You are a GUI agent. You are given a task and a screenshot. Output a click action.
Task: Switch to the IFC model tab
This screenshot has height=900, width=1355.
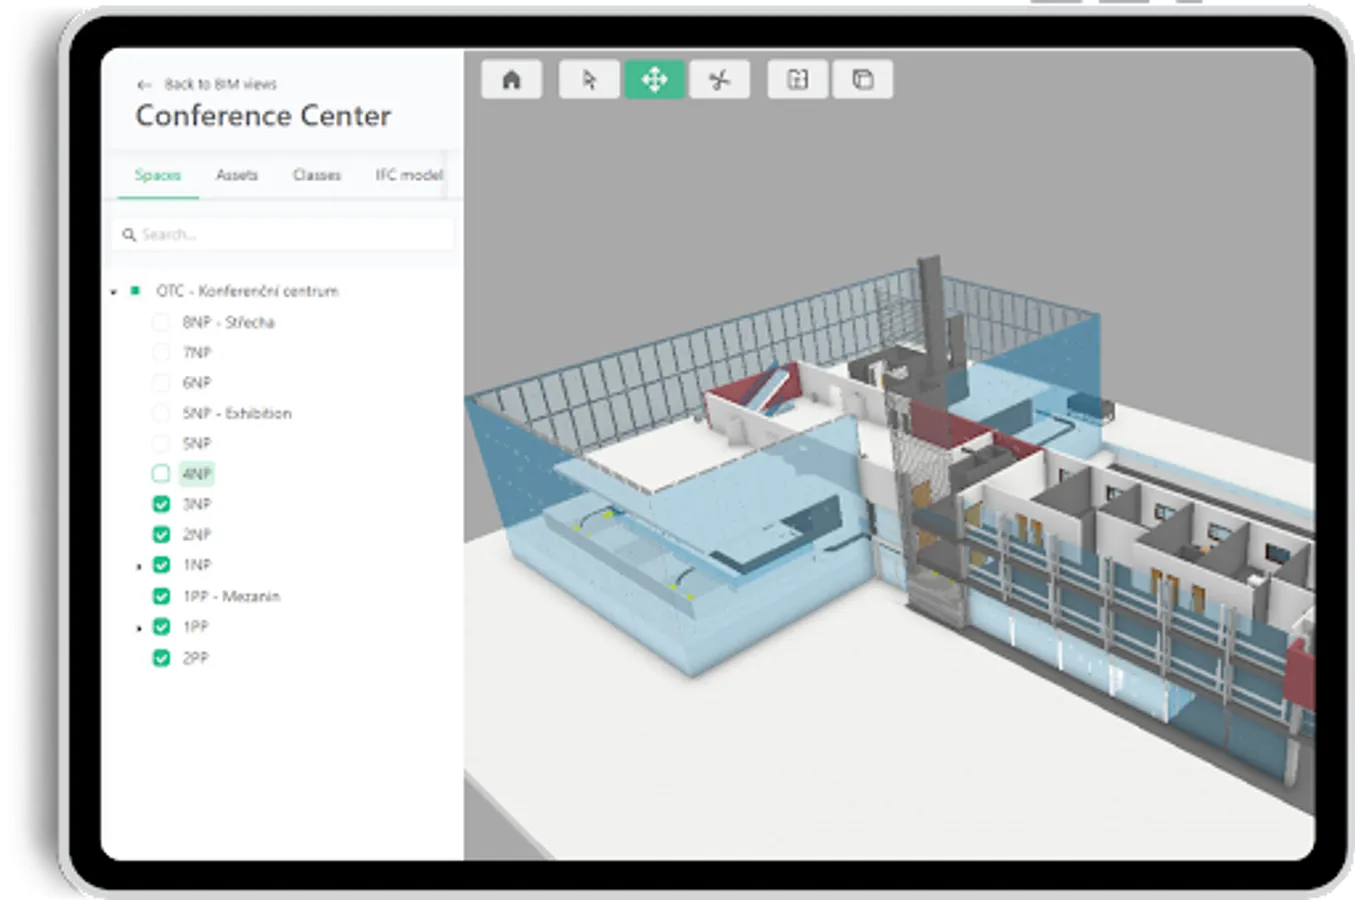point(409,175)
